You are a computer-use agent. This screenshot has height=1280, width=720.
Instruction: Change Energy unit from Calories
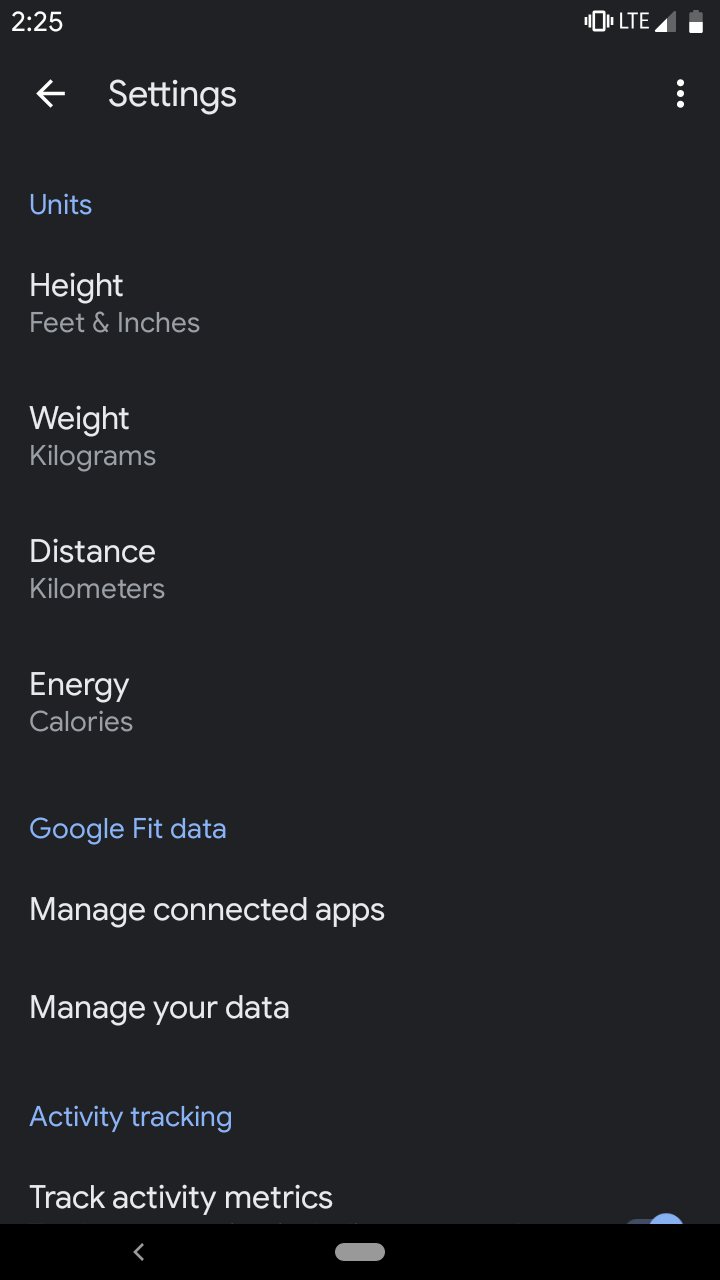tap(360, 702)
